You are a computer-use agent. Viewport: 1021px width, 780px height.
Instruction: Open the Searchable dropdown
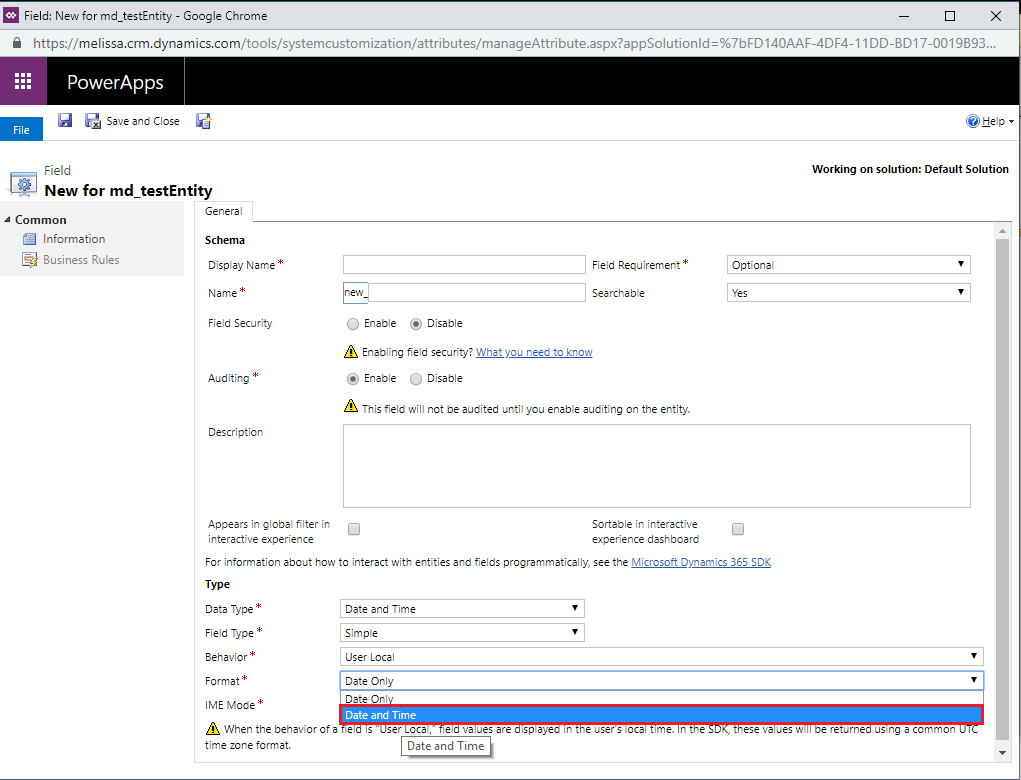848,292
